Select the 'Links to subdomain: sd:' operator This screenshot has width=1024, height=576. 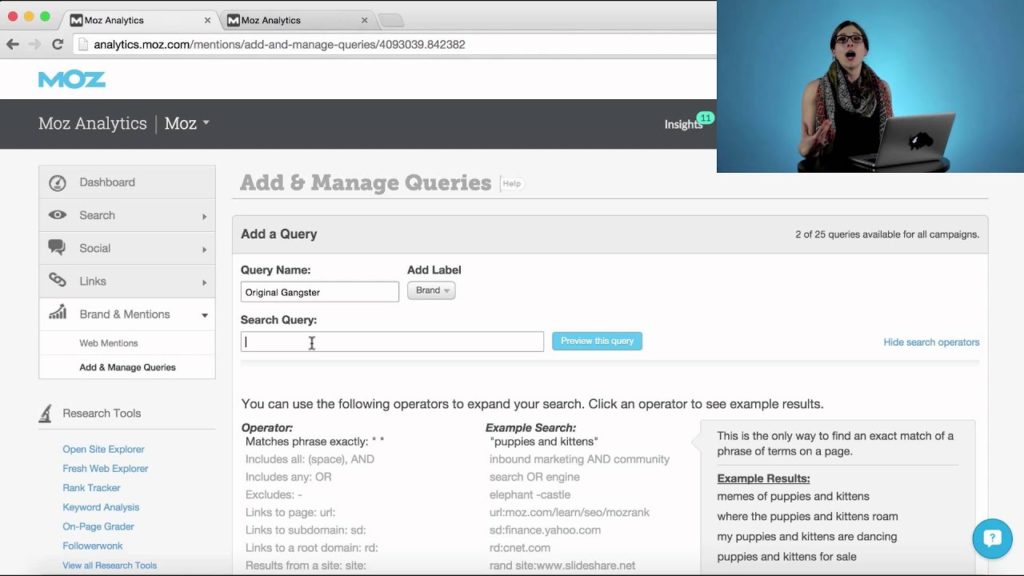(305, 530)
